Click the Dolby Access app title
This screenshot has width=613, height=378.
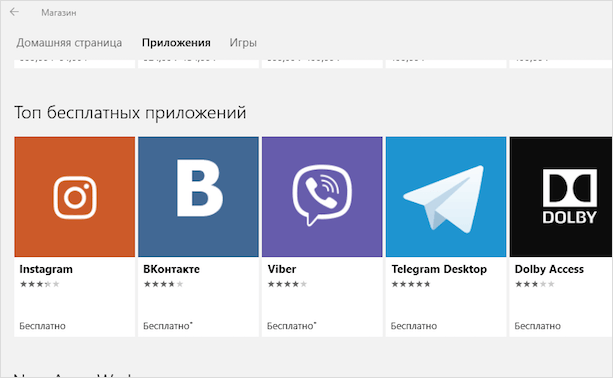tap(549, 269)
